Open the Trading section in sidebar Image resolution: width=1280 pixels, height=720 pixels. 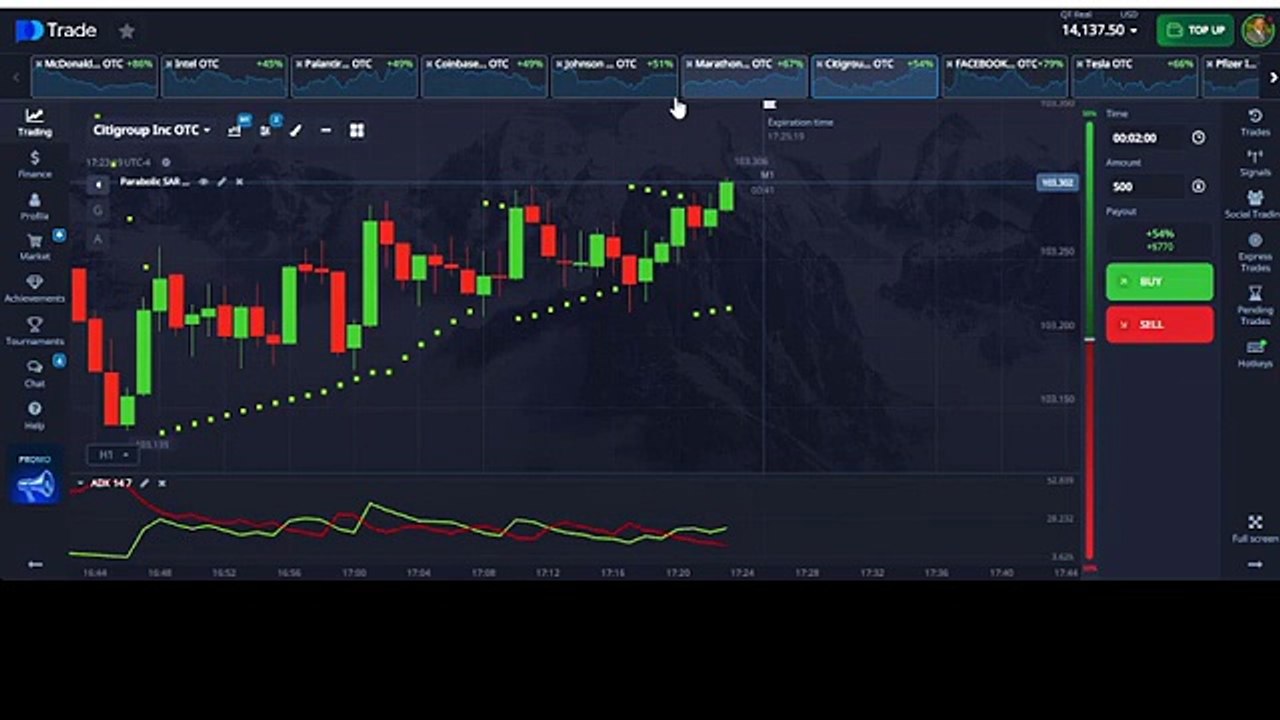34,122
